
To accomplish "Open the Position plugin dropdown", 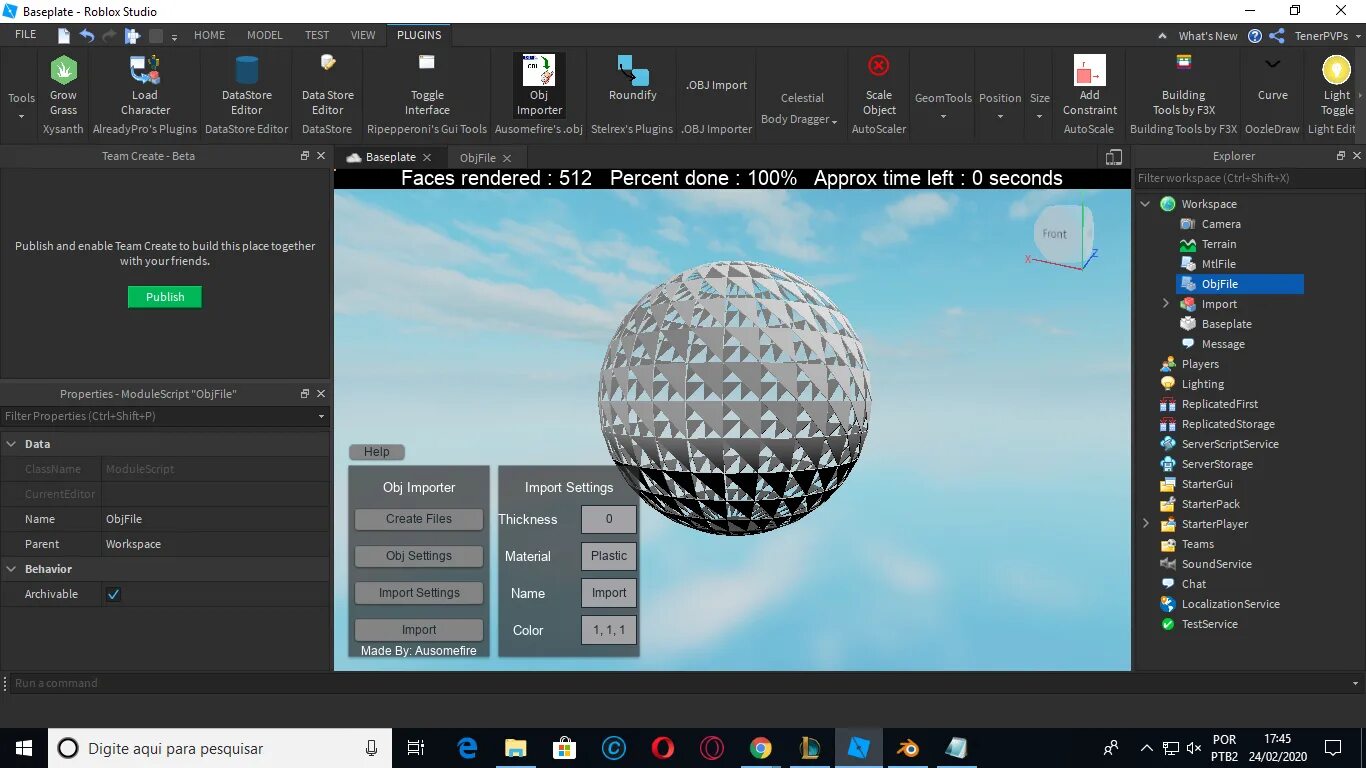I will pos(1000,106).
